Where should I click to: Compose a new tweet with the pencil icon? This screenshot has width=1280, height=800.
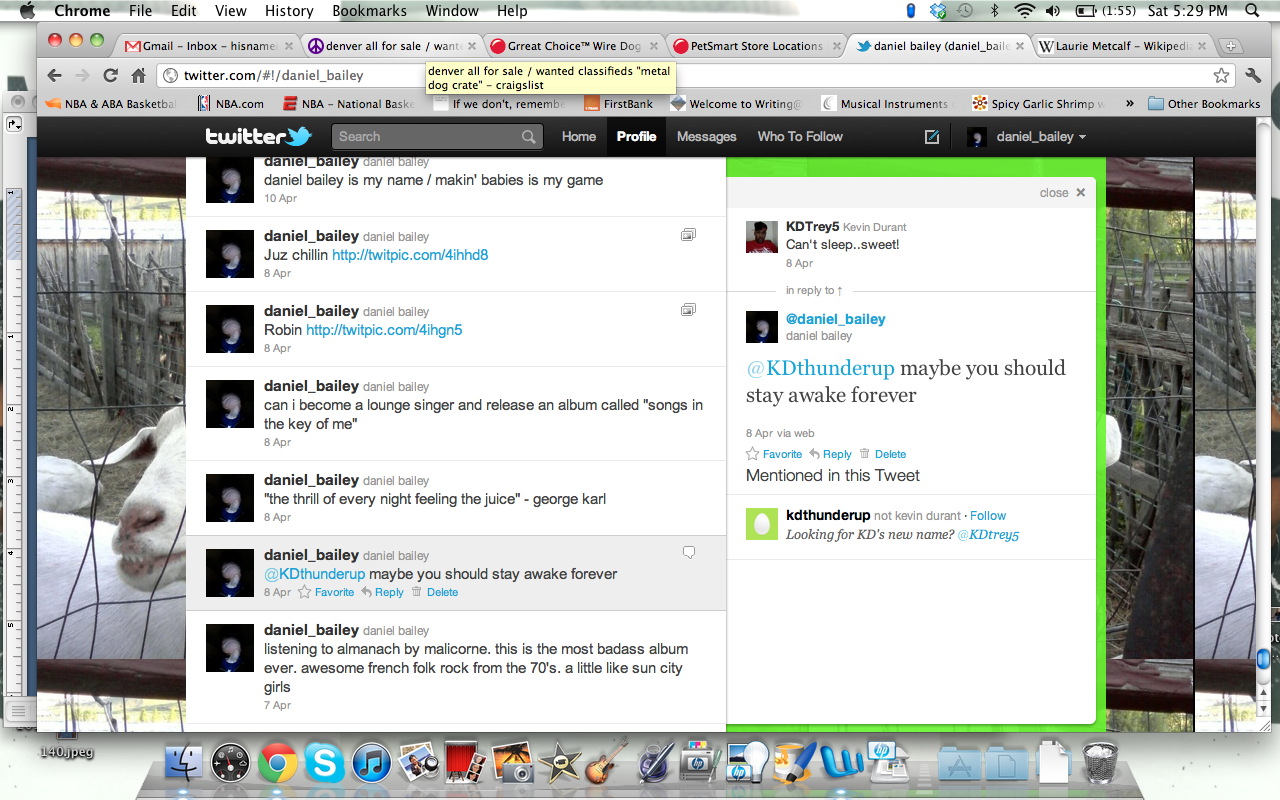click(932, 137)
